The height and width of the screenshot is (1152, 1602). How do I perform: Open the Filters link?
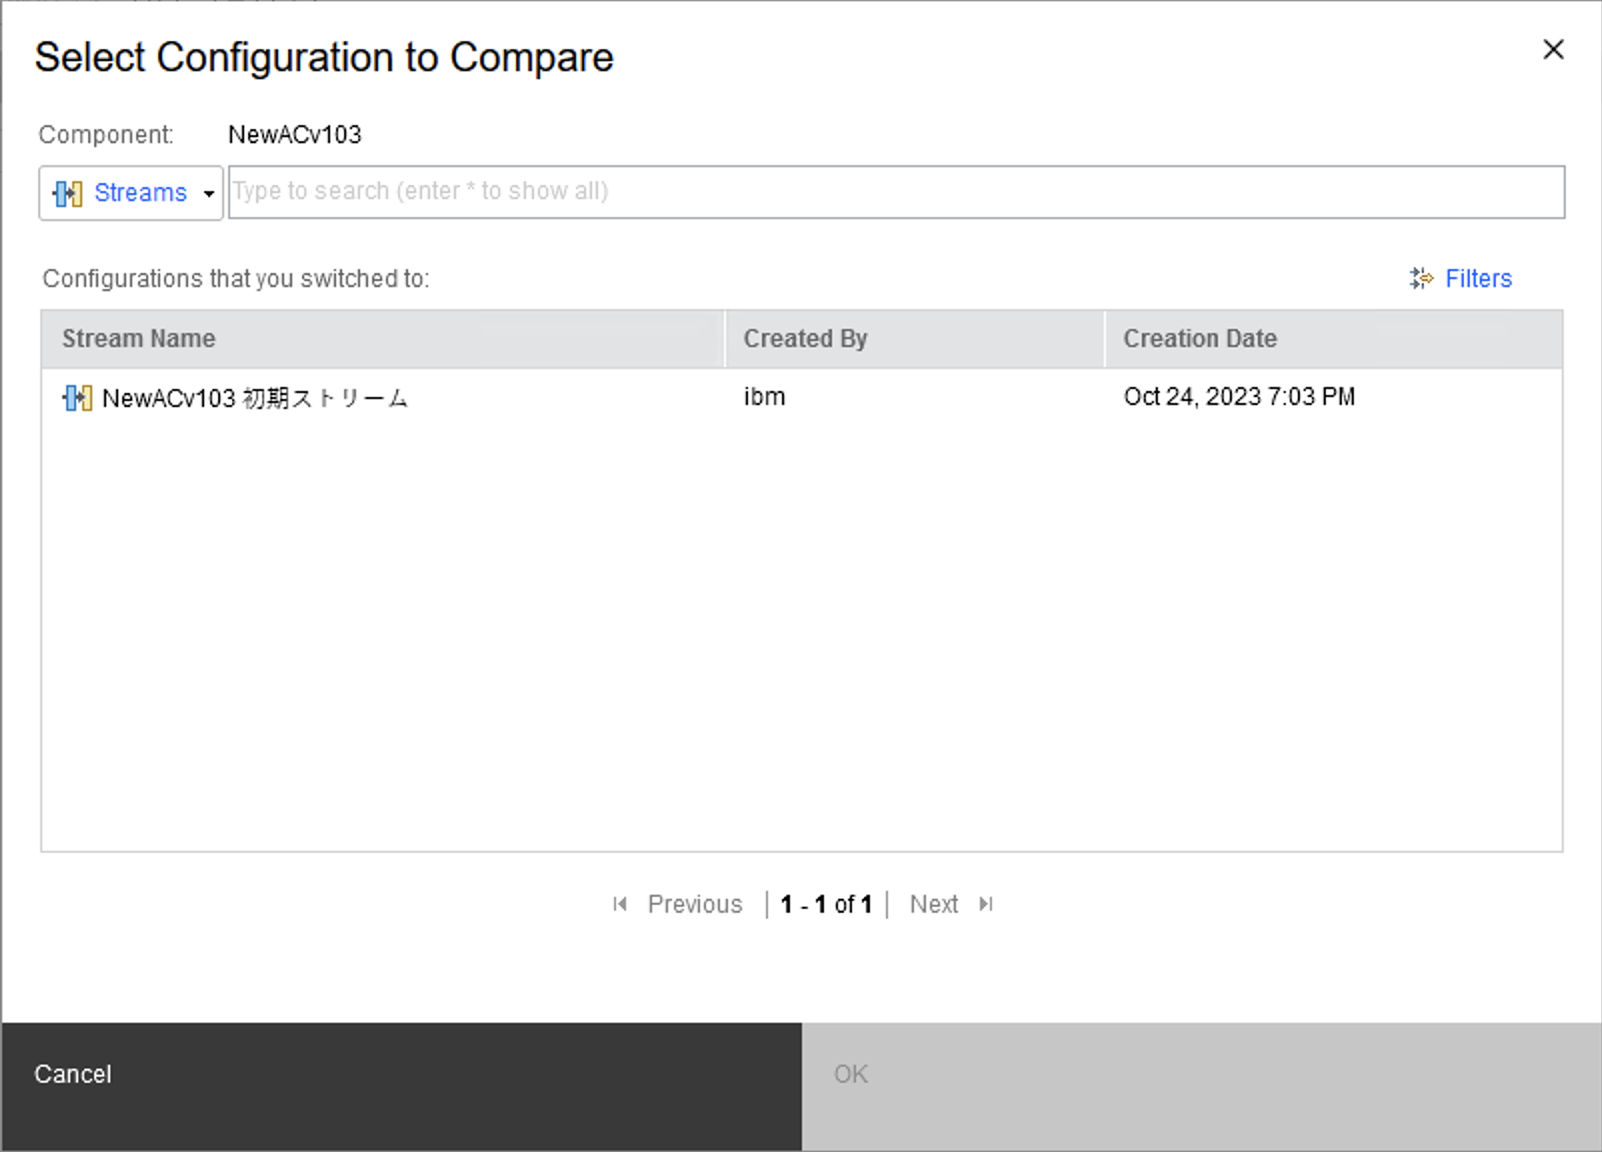(x=1478, y=279)
